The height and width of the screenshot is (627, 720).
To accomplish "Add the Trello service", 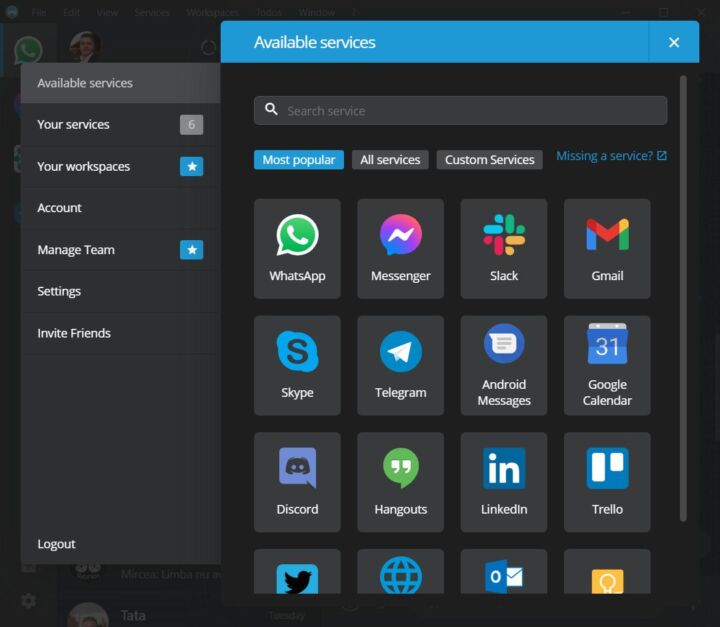I will [607, 482].
